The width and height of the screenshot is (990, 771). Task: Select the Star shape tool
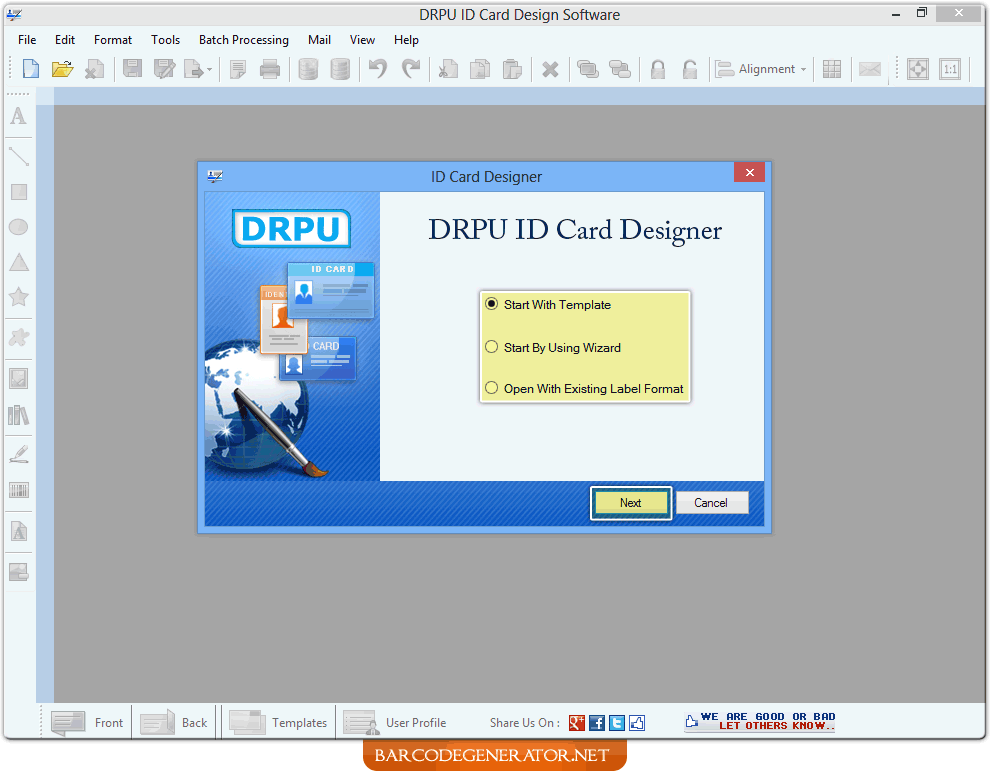[19, 297]
